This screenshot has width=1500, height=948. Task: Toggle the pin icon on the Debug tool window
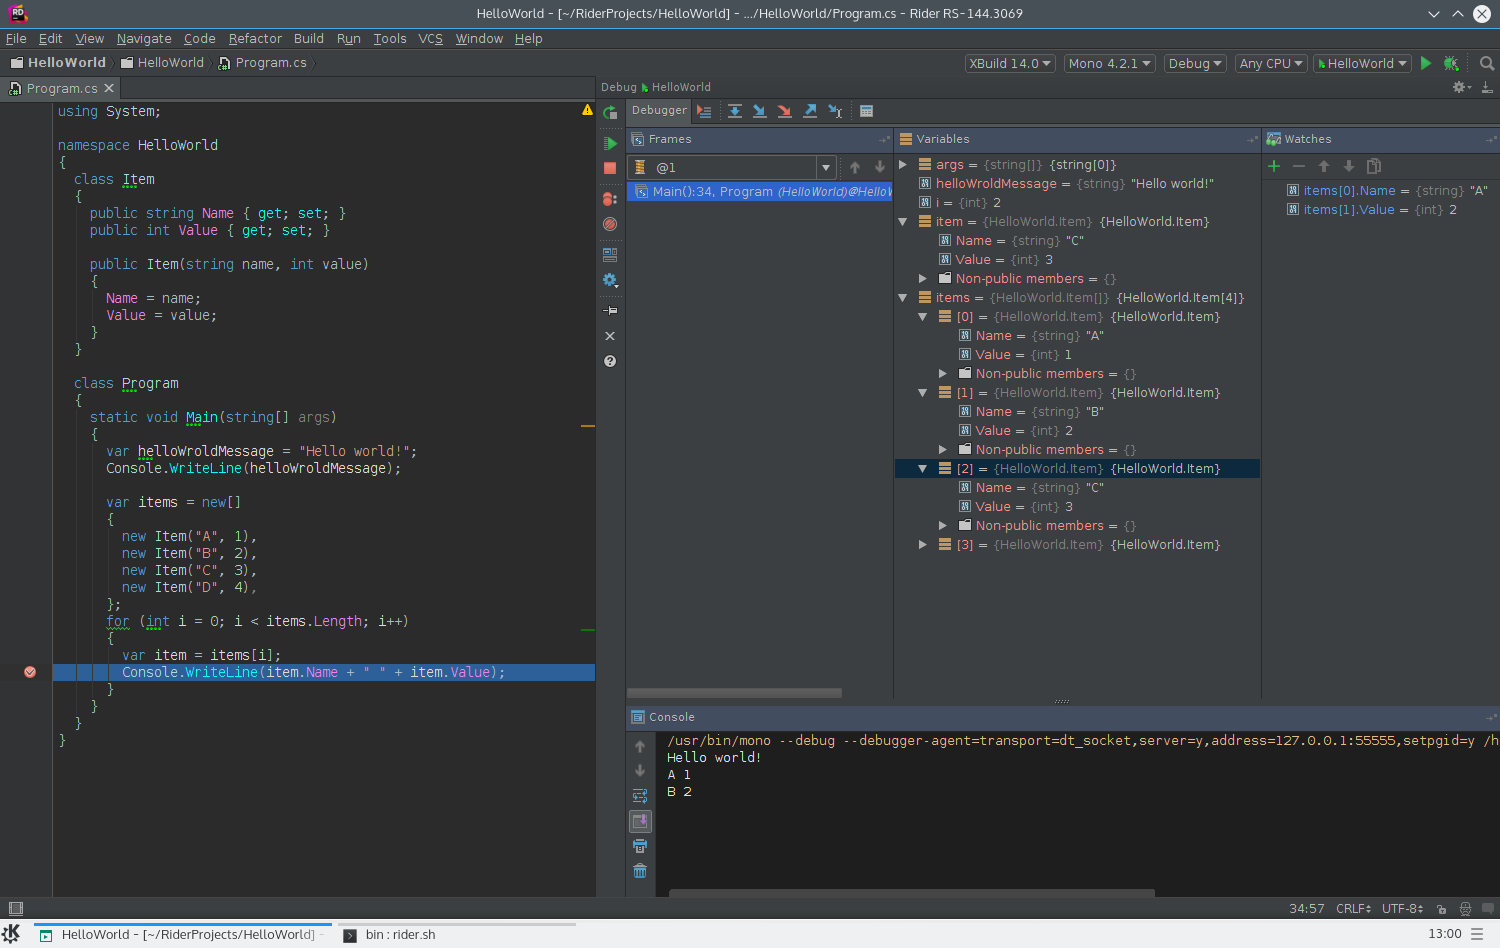coord(610,310)
